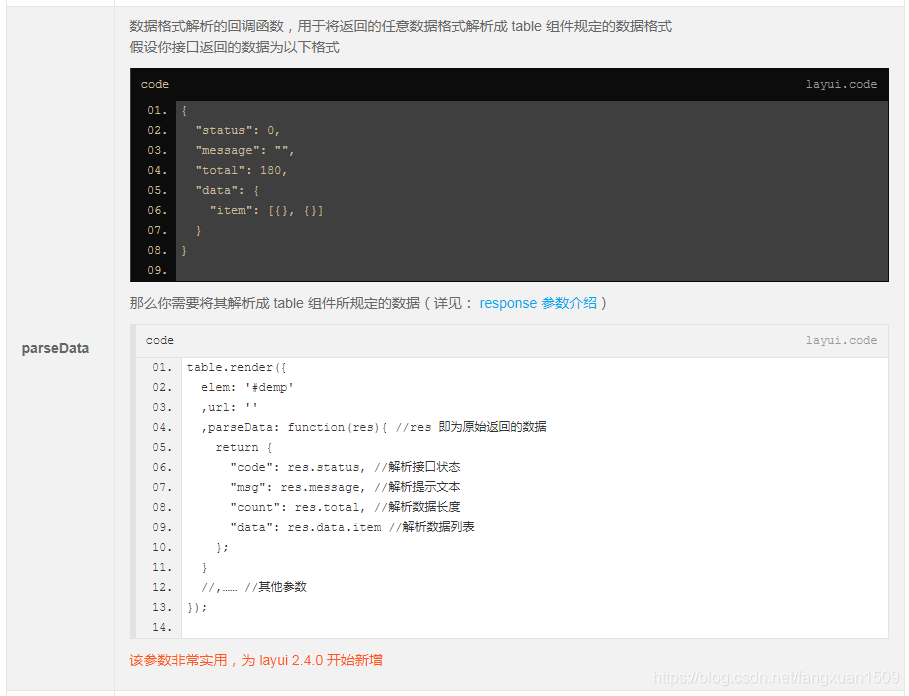Viewport: 909px width, 696px height.
Task: Select the parseData label in the left column
Action: click(55, 348)
